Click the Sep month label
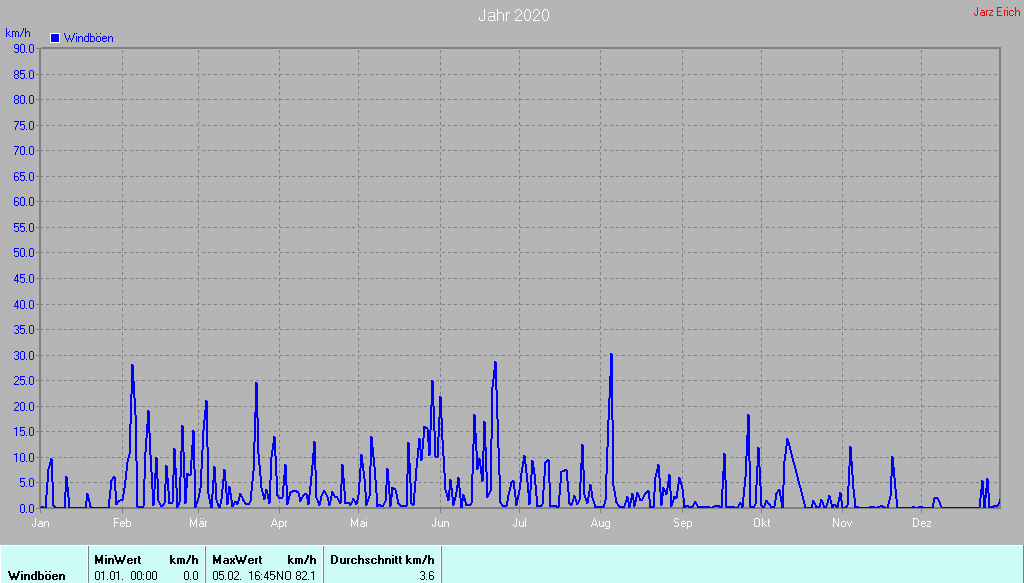 [x=682, y=523]
